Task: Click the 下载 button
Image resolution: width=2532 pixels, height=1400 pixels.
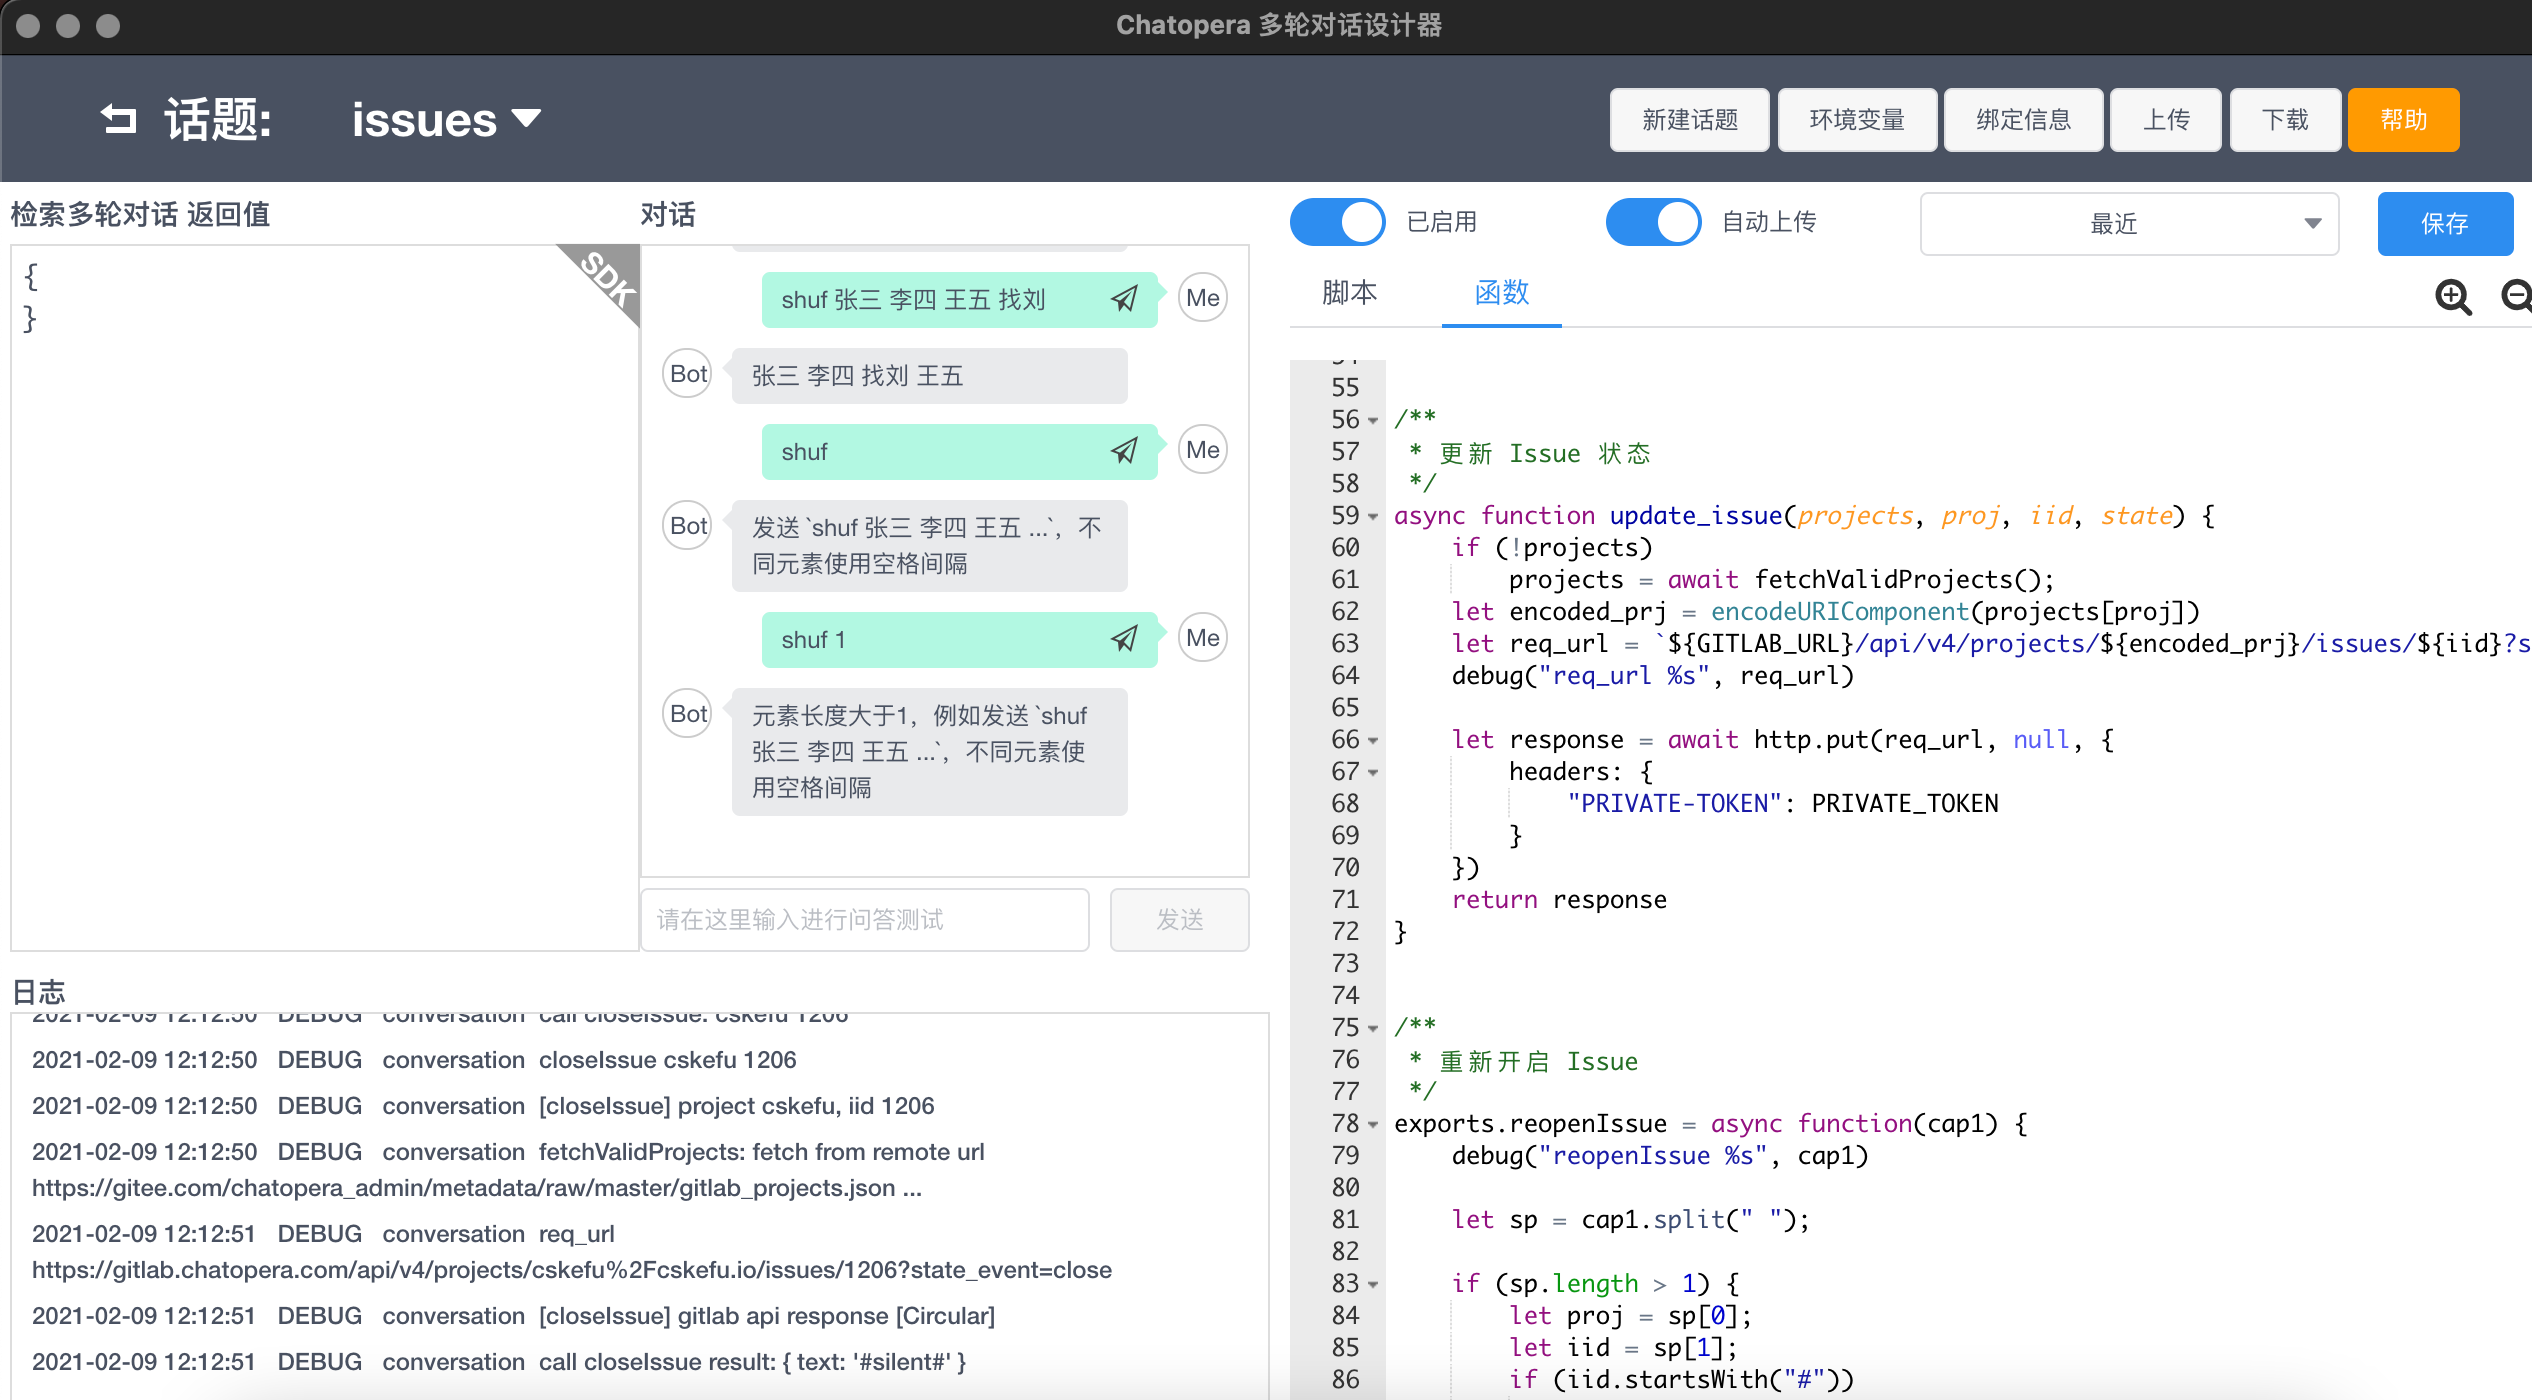Action: click(x=2285, y=120)
